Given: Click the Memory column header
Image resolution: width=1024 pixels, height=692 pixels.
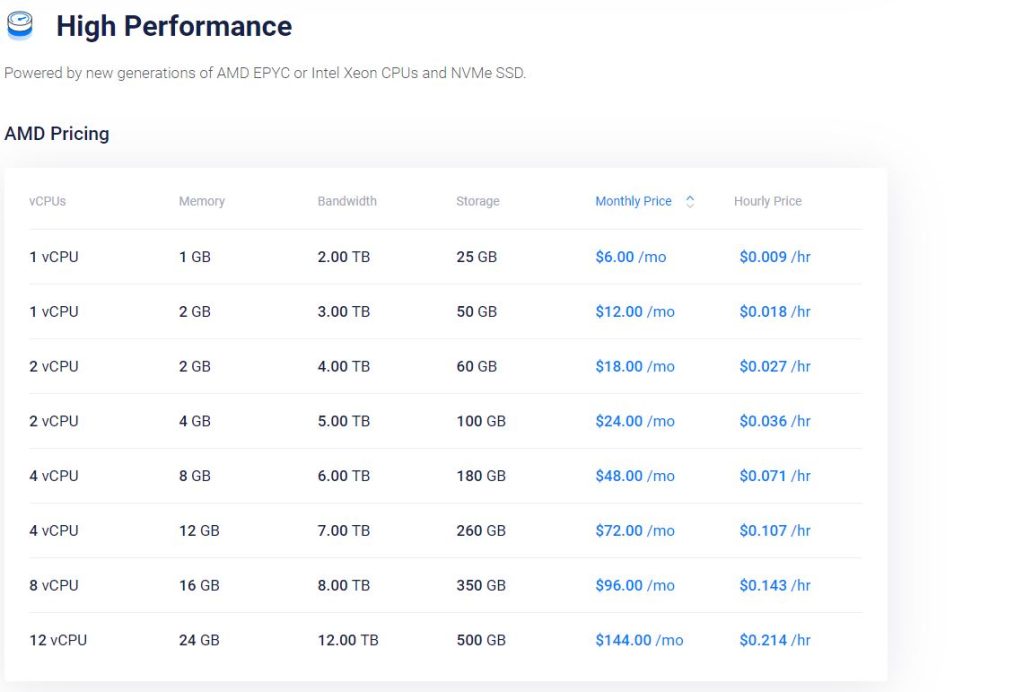Looking at the screenshot, I should [202, 201].
